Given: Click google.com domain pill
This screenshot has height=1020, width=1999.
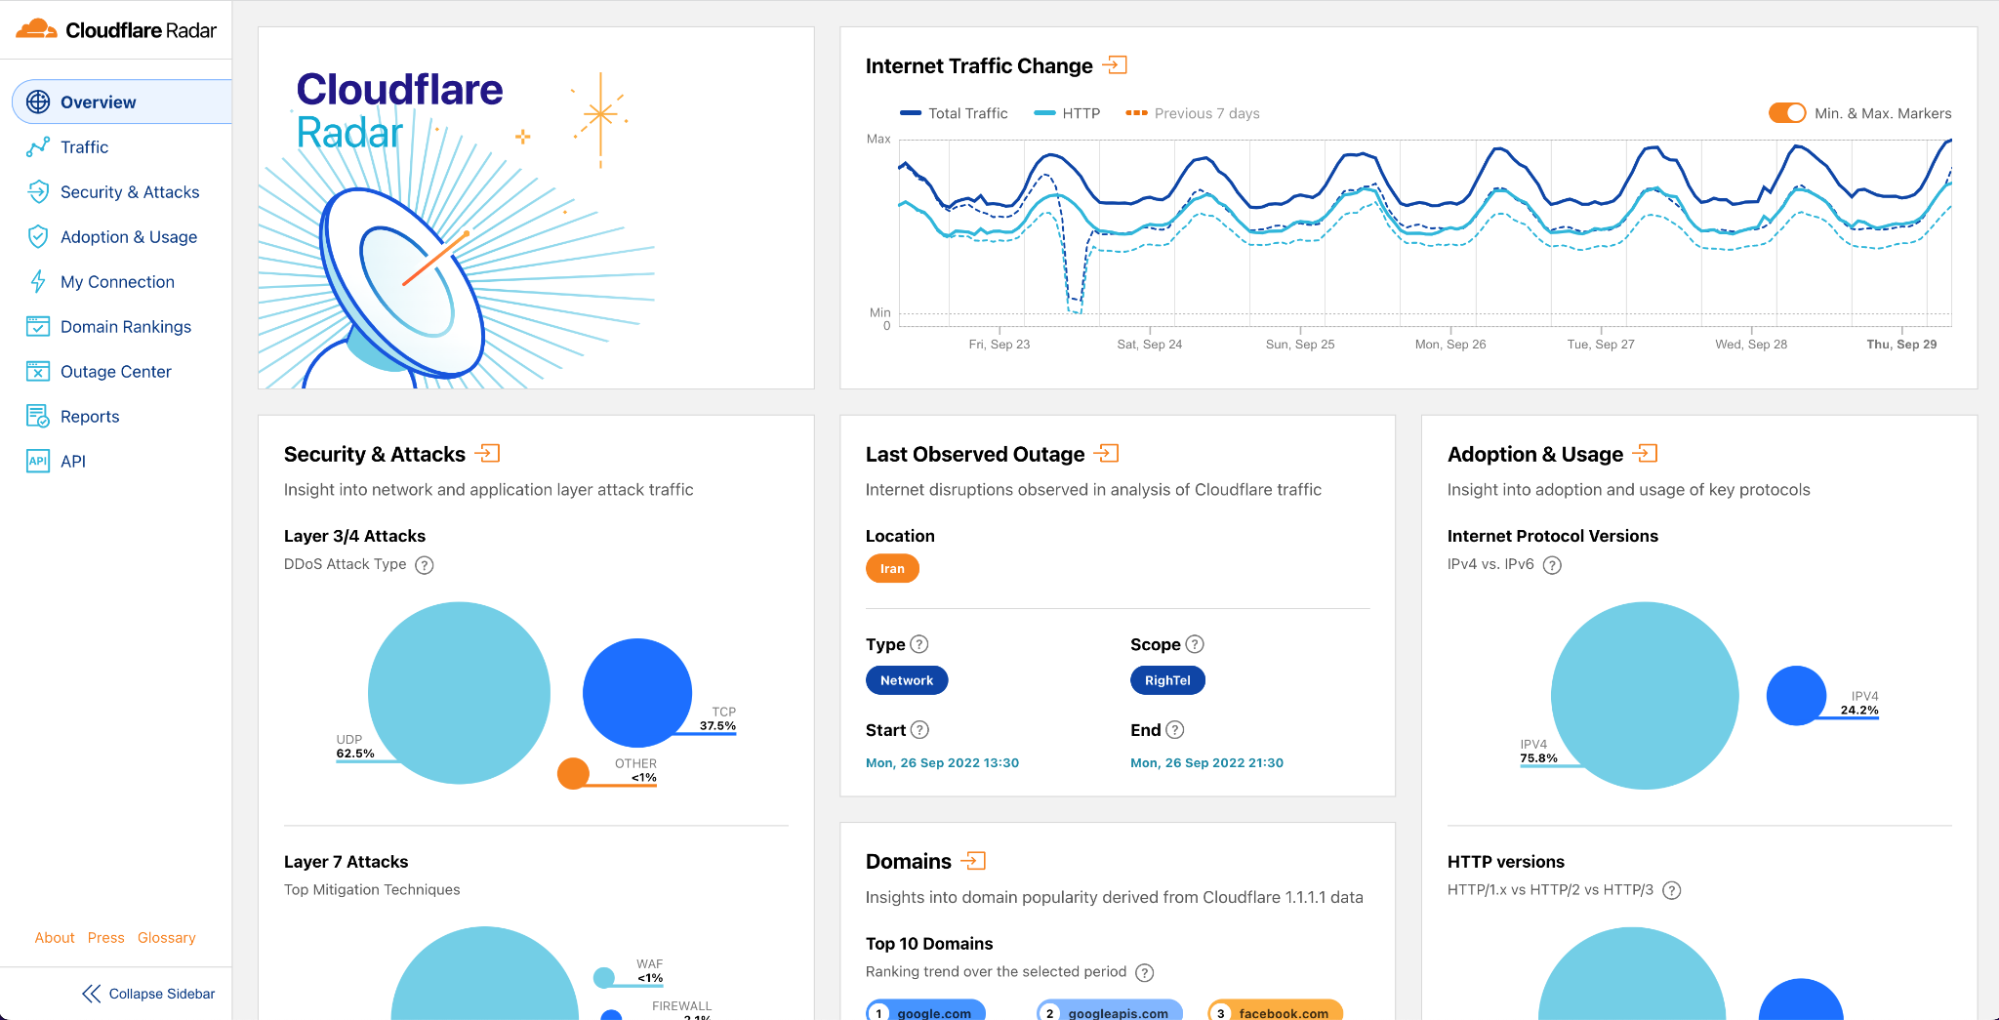Looking at the screenshot, I should click(926, 1011).
